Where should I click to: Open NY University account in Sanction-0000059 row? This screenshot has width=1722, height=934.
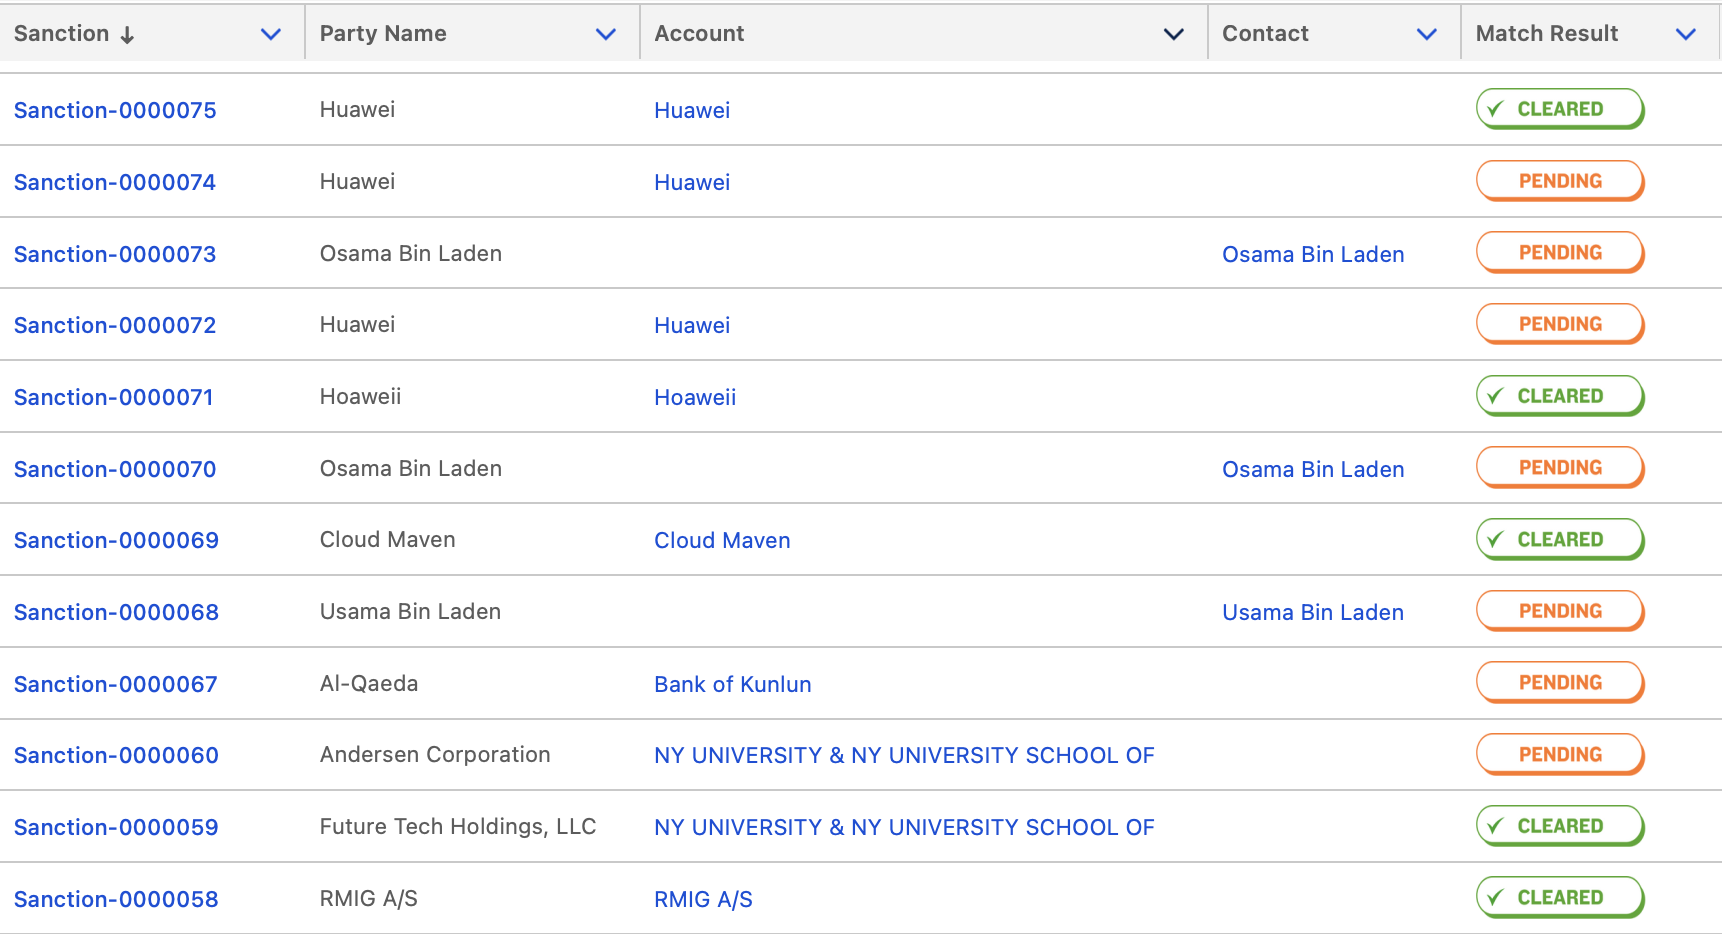click(x=904, y=827)
